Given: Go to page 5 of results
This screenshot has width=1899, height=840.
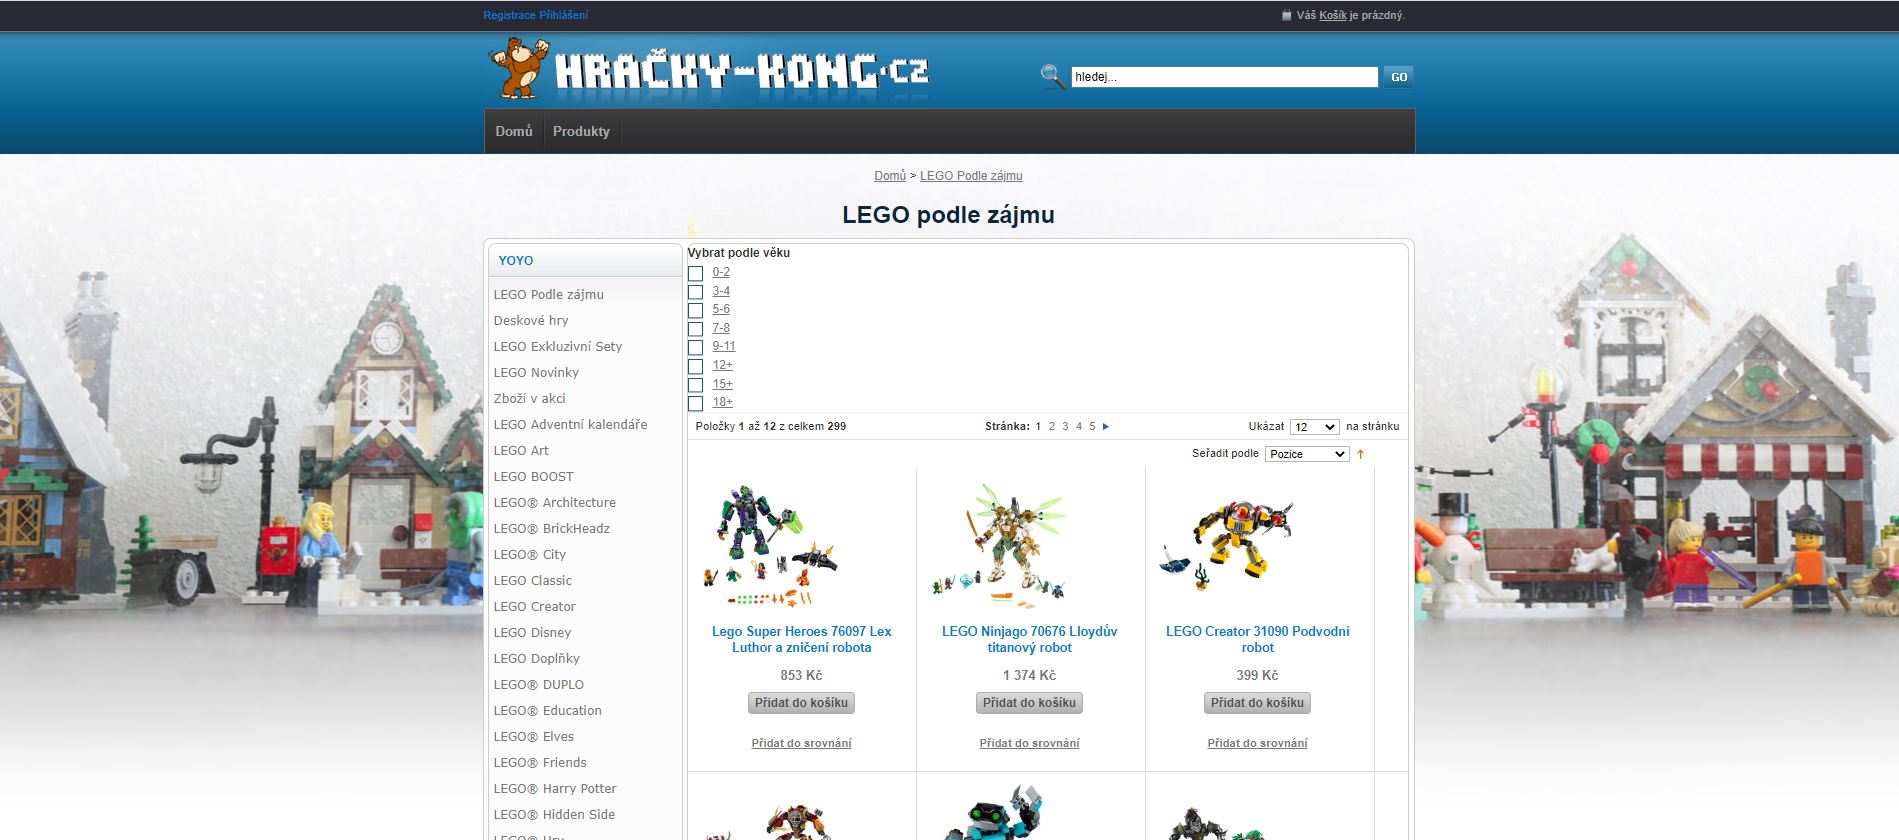Looking at the screenshot, I should point(1092,427).
